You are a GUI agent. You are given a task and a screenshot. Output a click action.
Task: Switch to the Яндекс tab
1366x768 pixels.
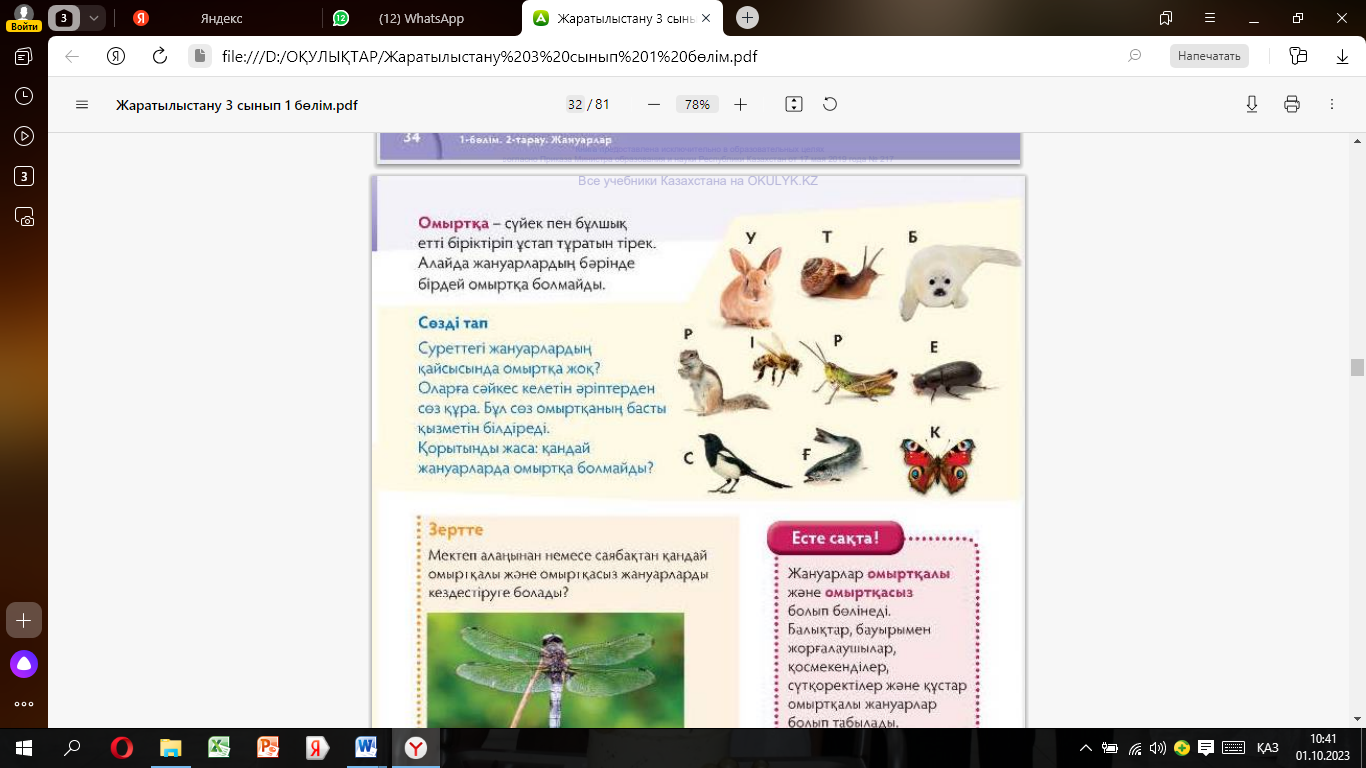tap(220, 18)
